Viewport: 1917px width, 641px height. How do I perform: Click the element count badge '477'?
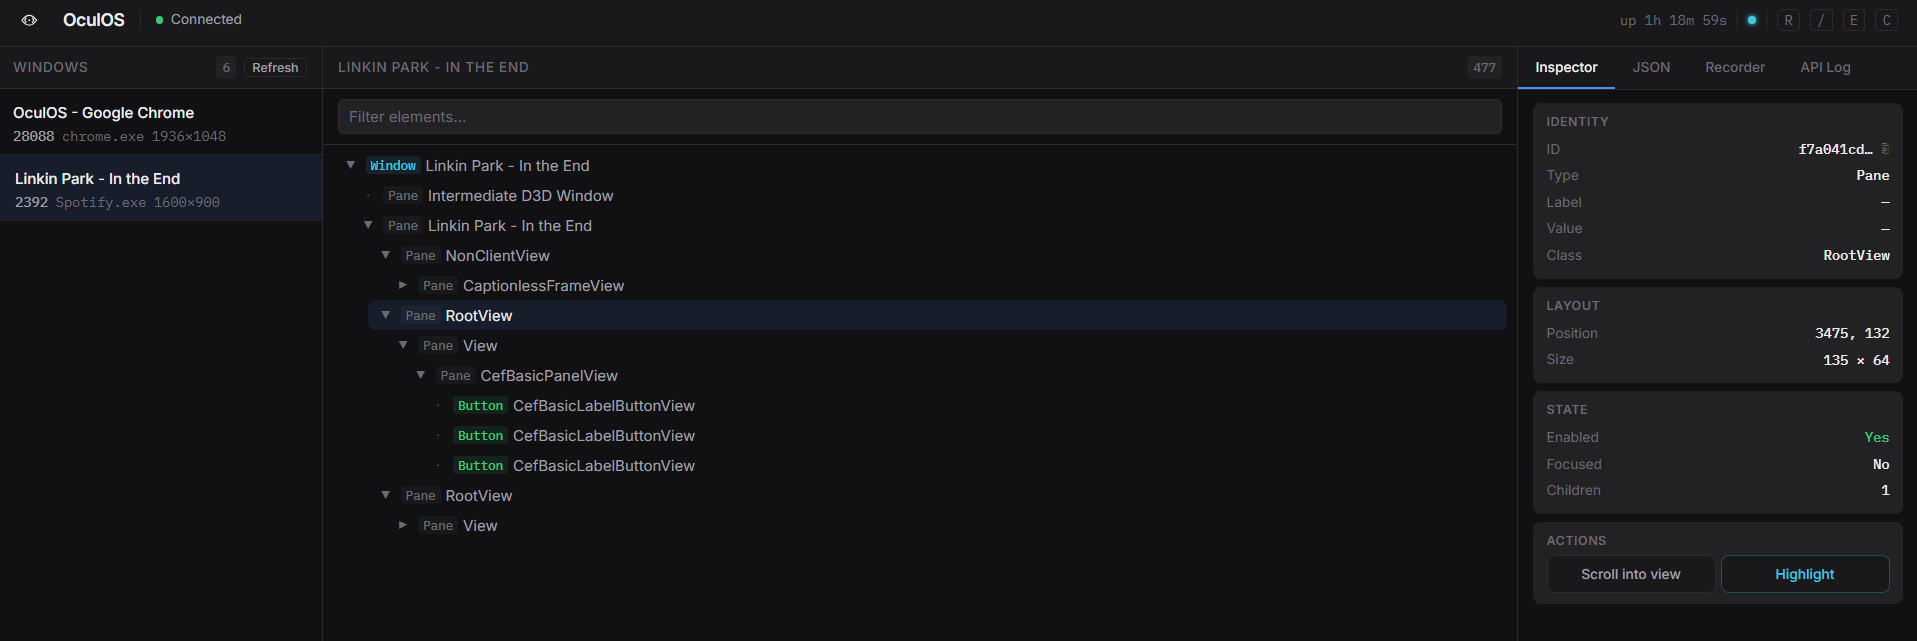pyautogui.click(x=1484, y=67)
